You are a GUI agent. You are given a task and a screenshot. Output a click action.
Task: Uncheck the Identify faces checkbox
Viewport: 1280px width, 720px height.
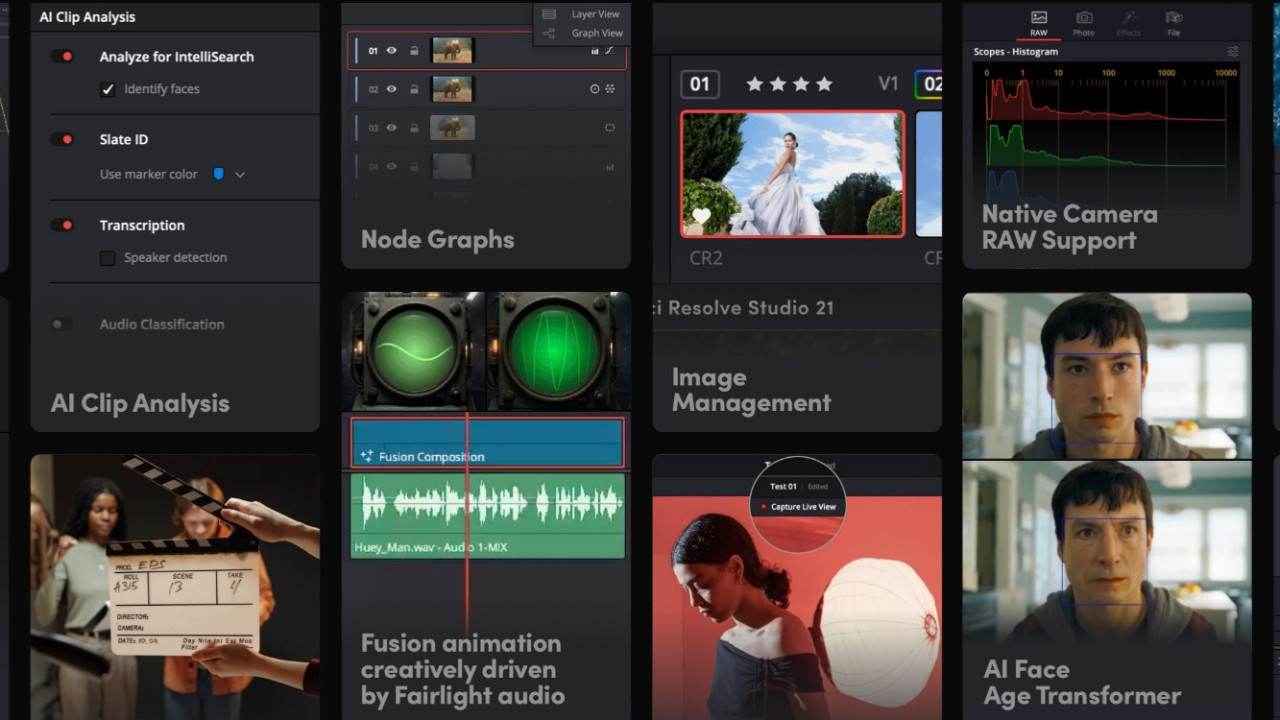coord(107,89)
